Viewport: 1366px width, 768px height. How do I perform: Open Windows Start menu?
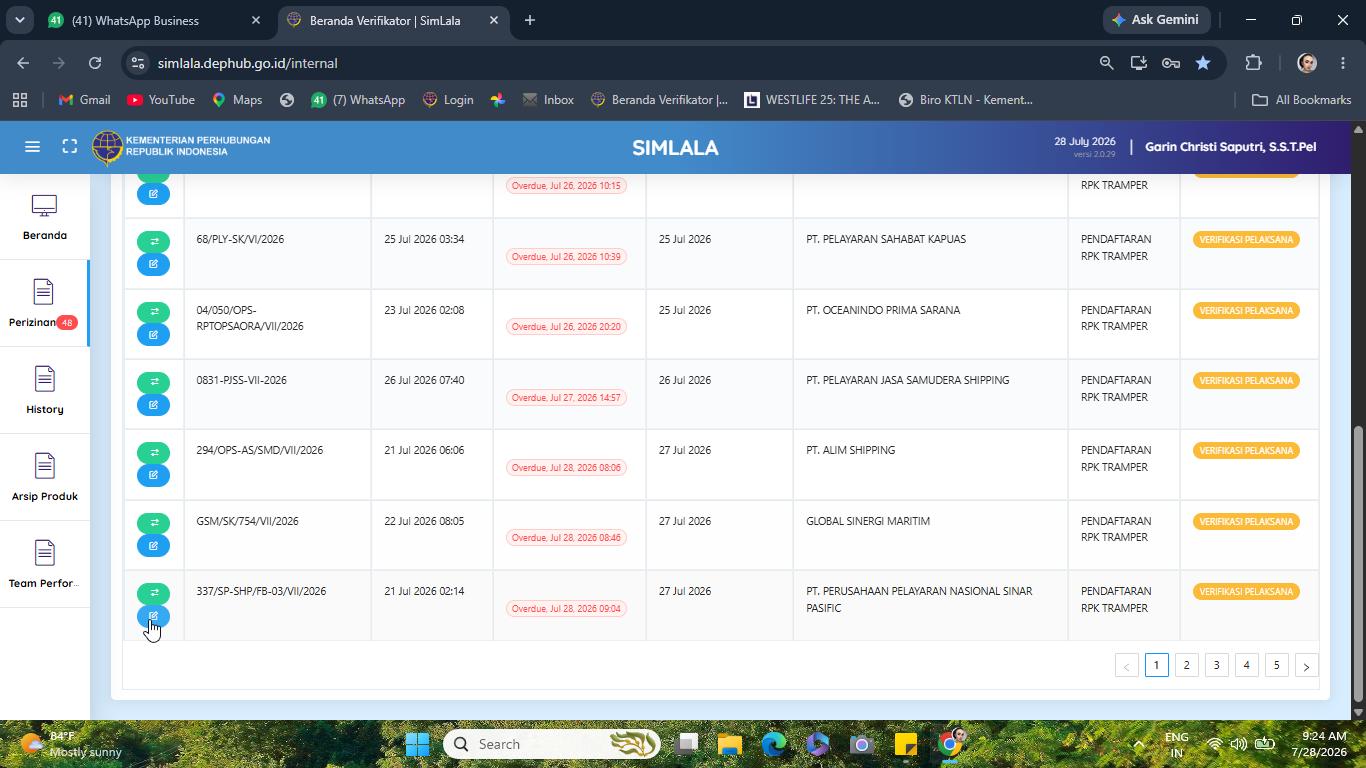[x=418, y=744]
